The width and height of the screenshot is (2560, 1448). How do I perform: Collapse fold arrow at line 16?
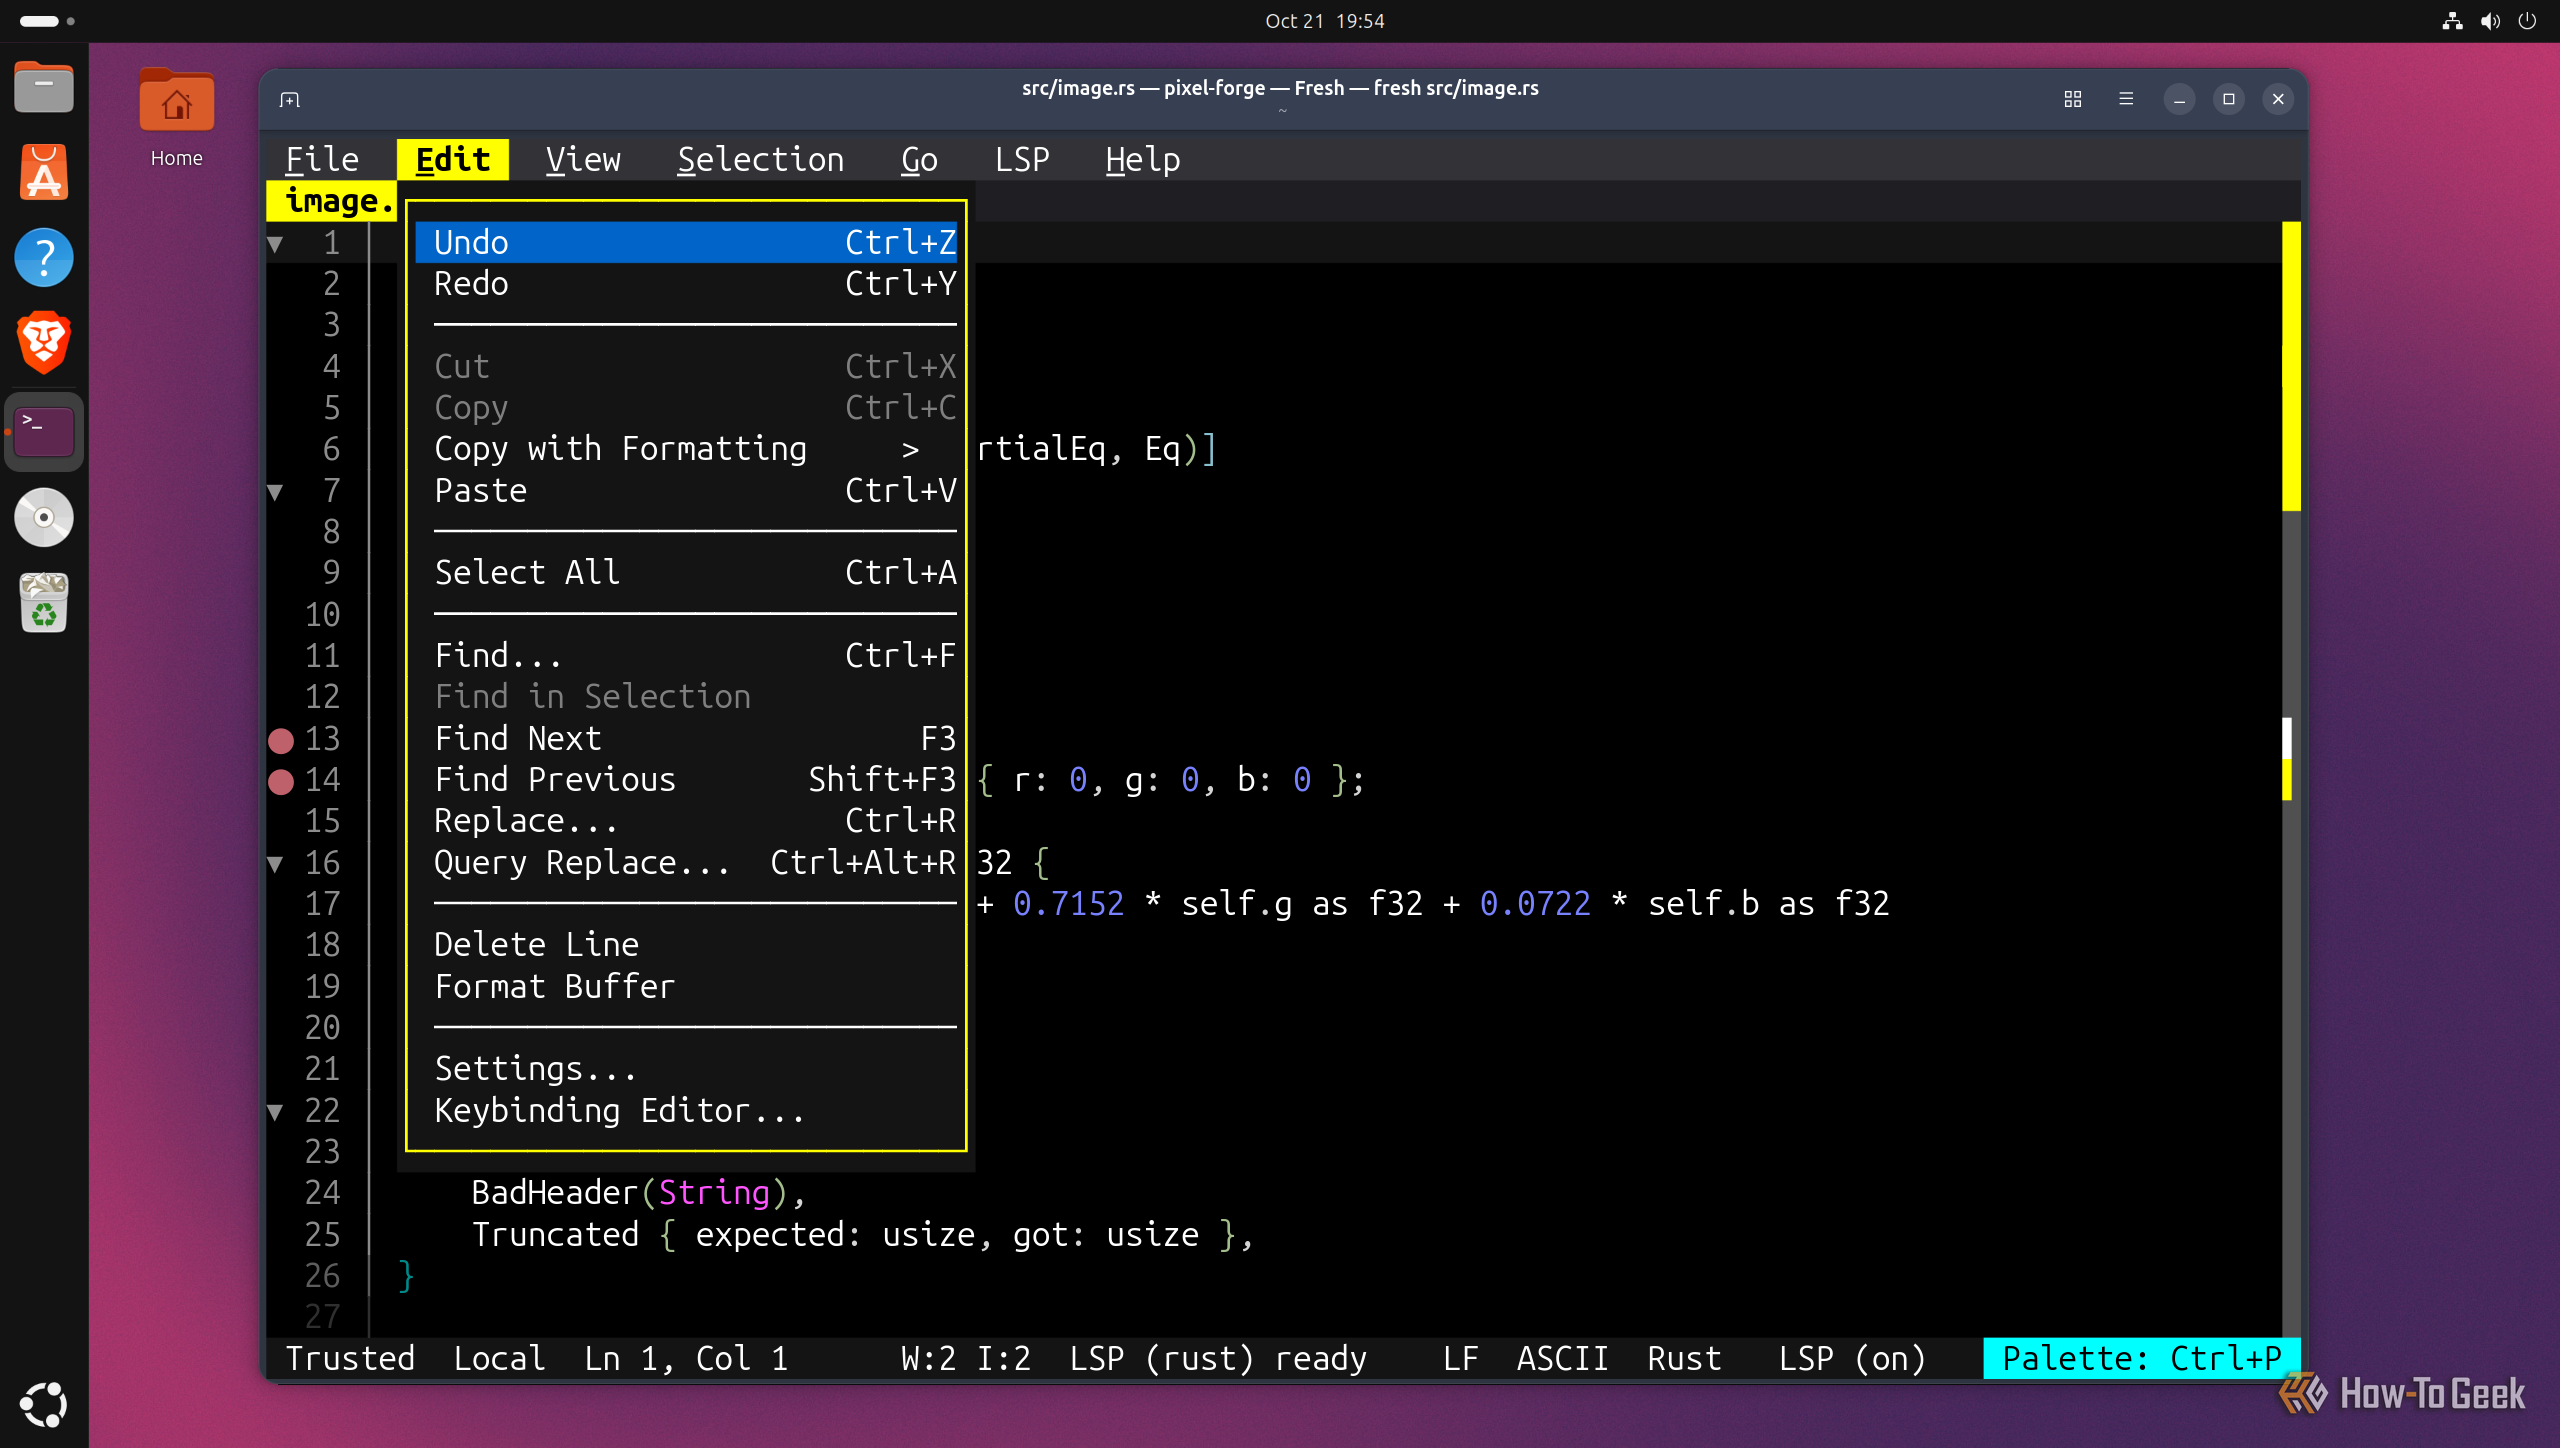click(276, 864)
